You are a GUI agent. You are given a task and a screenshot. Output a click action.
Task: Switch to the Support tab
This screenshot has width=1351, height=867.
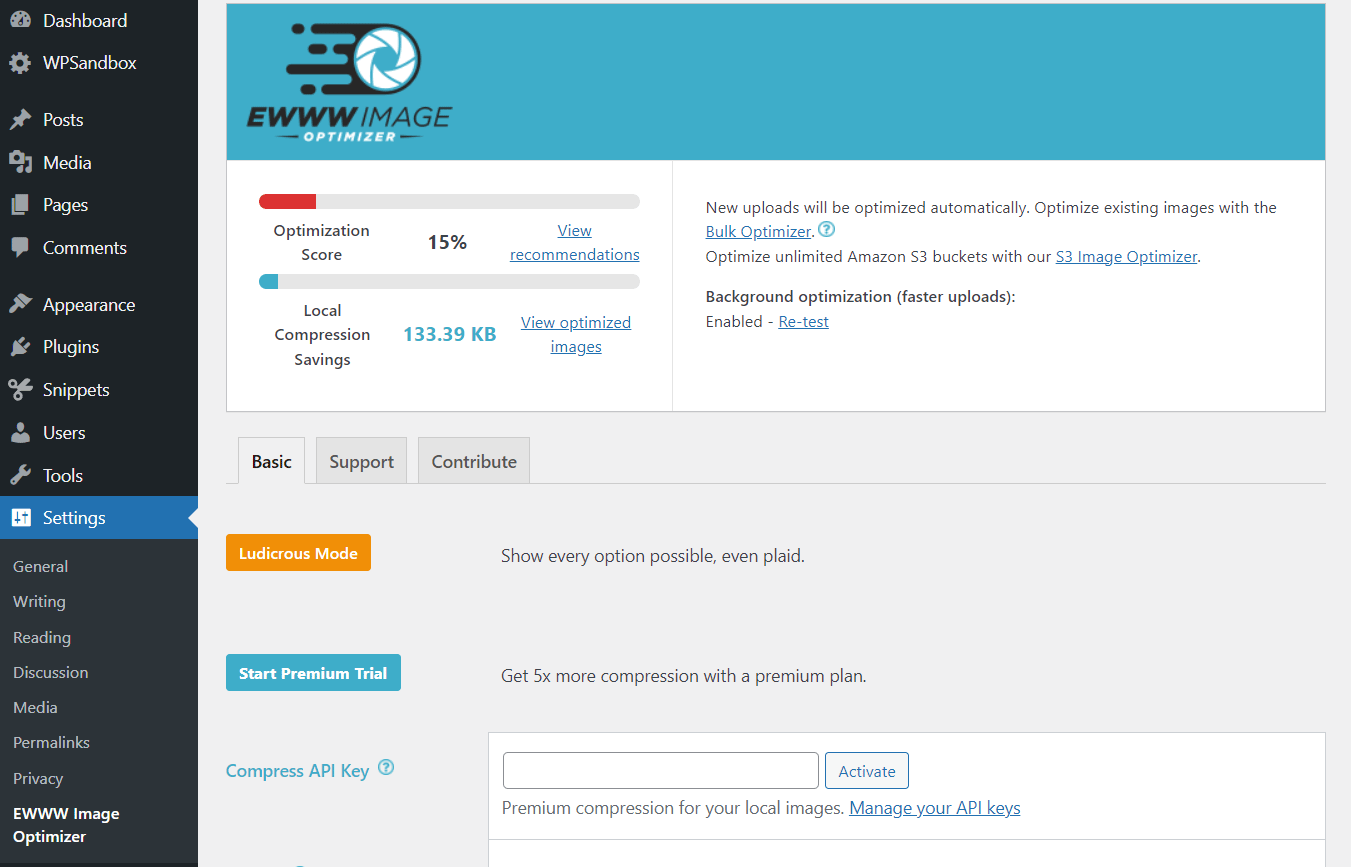coord(360,461)
